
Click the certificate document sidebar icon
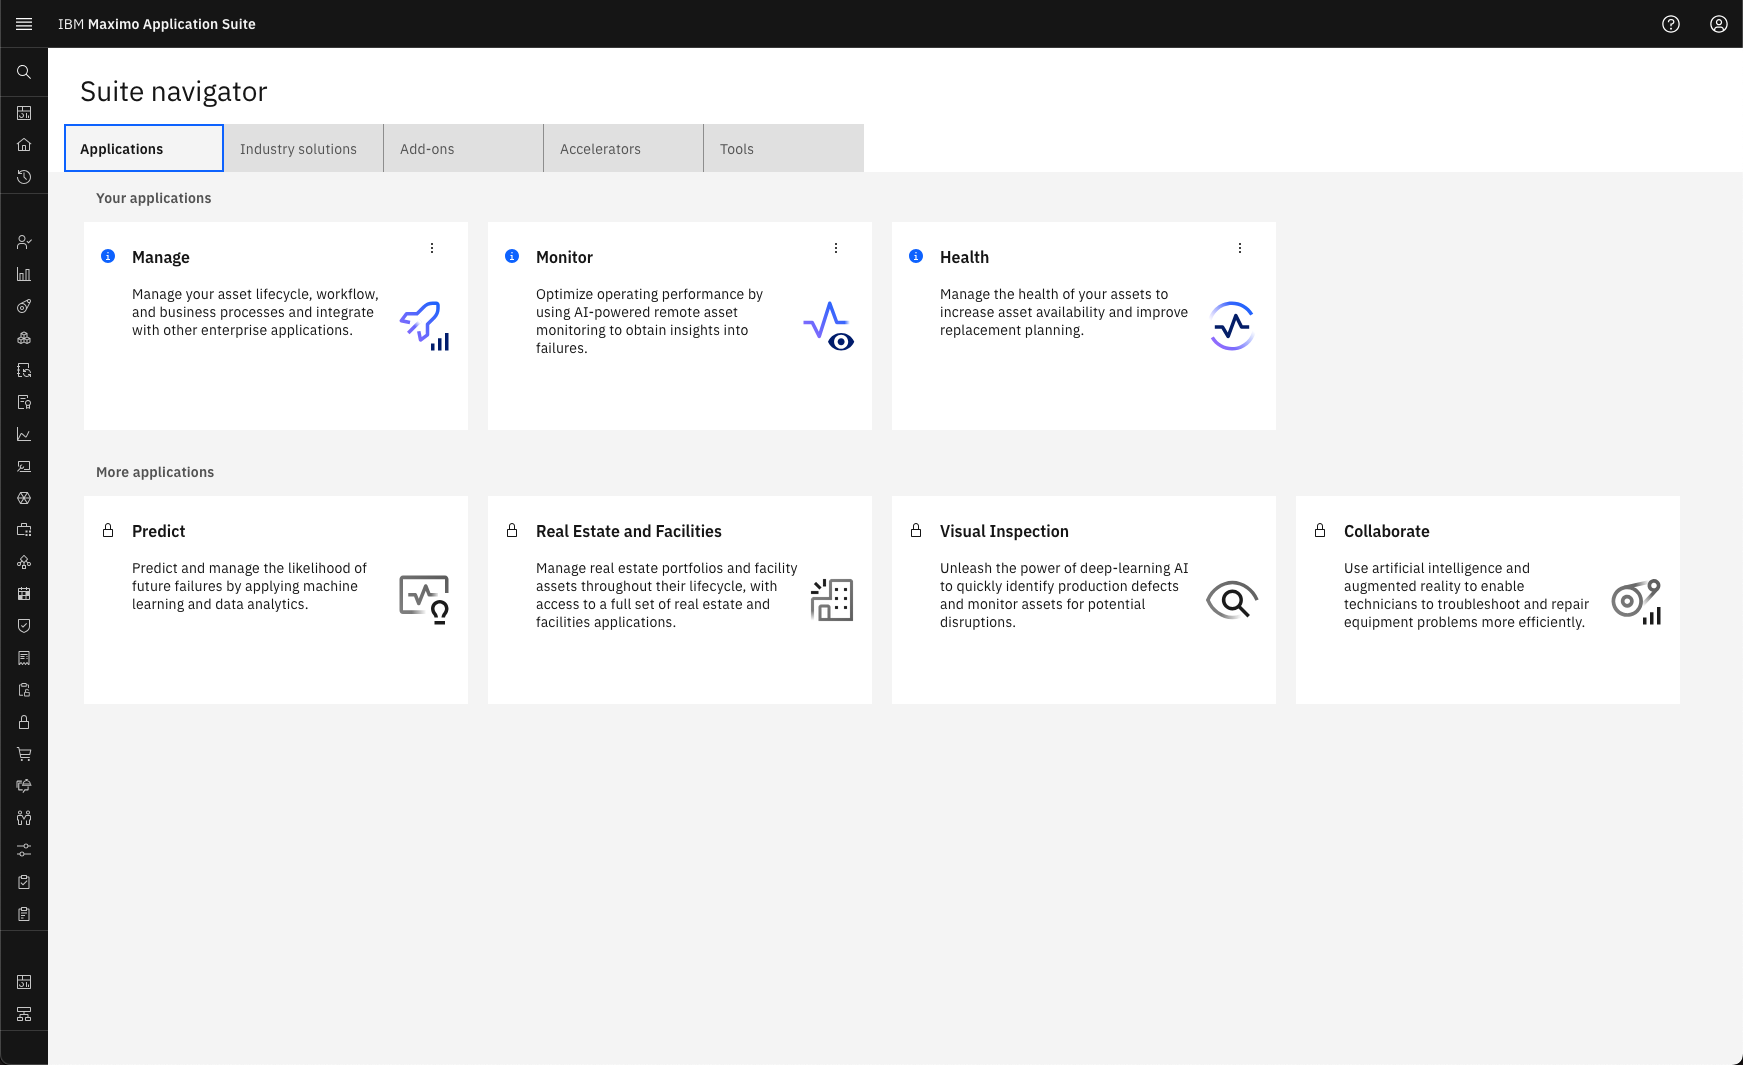tap(24, 402)
